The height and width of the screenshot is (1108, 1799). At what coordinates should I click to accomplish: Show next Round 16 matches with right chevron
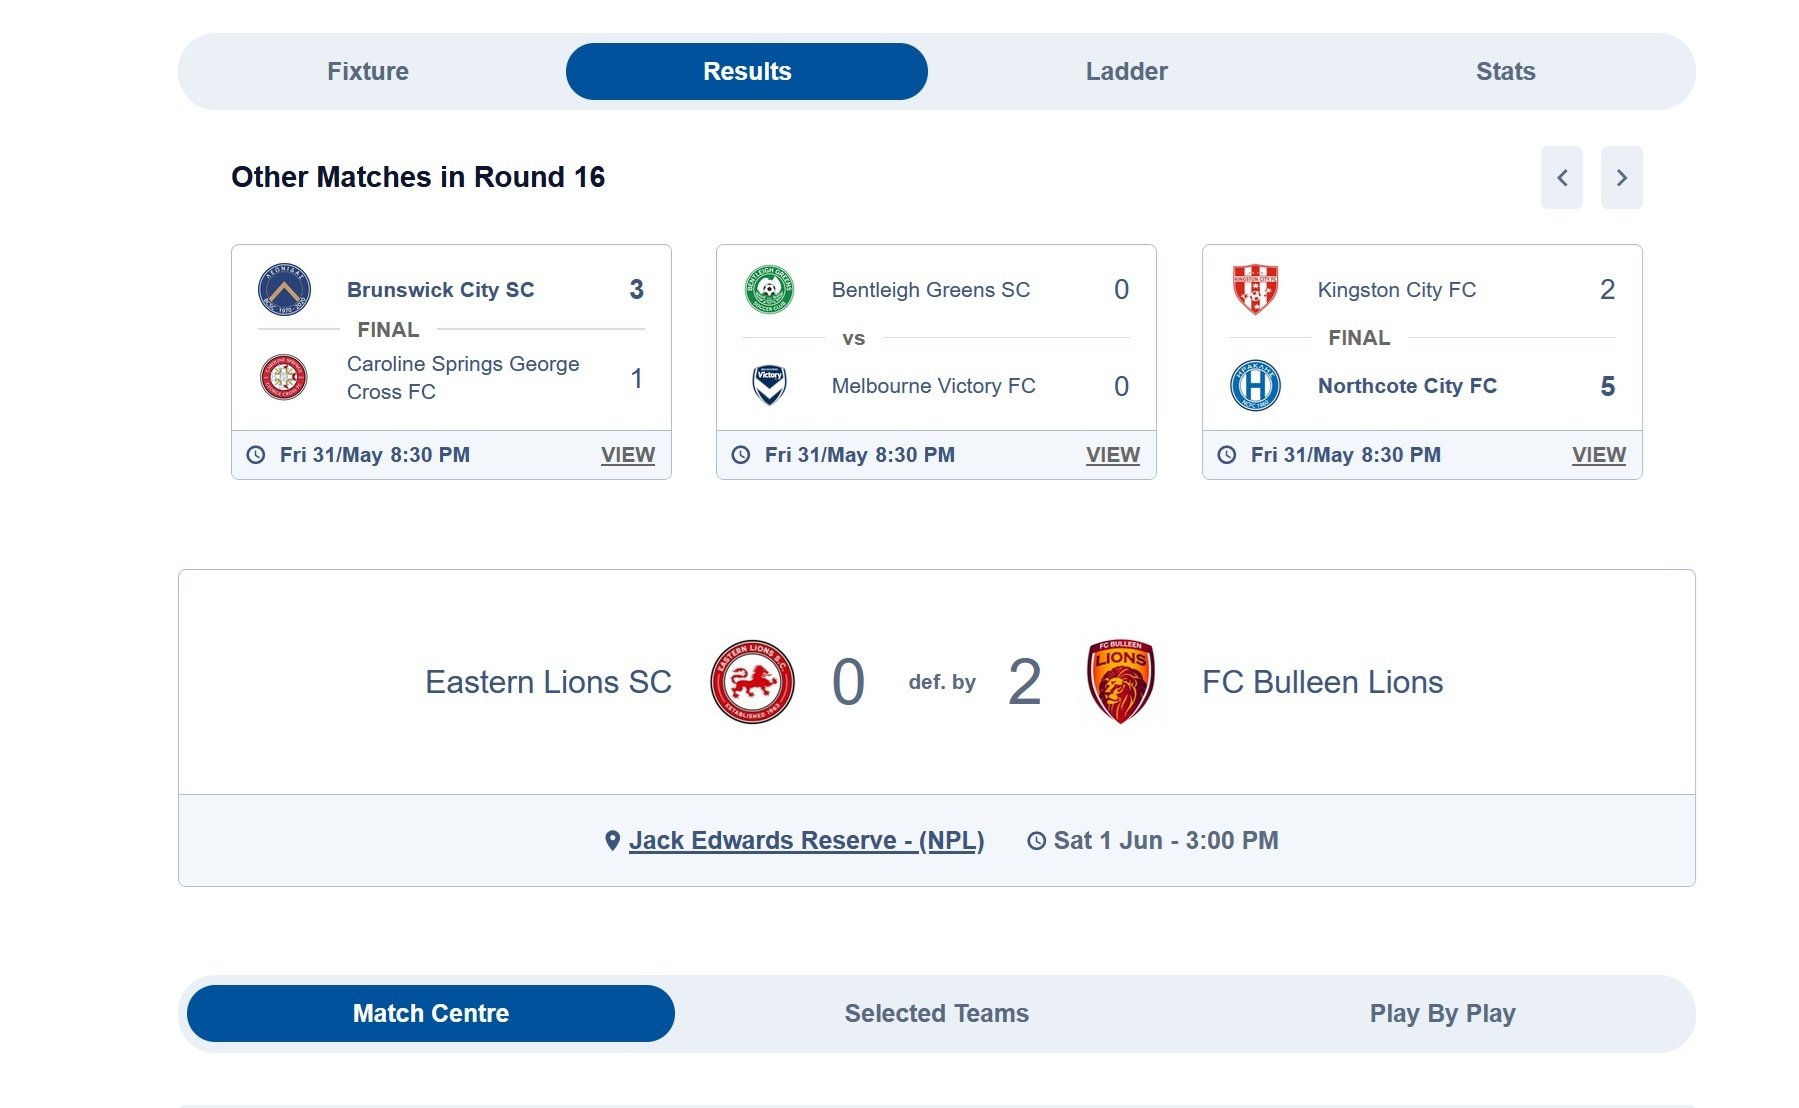(1621, 178)
